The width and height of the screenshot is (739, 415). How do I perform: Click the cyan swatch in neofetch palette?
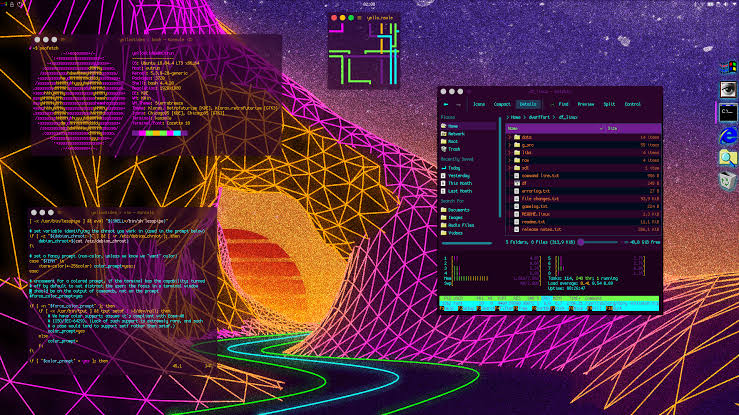(176, 133)
